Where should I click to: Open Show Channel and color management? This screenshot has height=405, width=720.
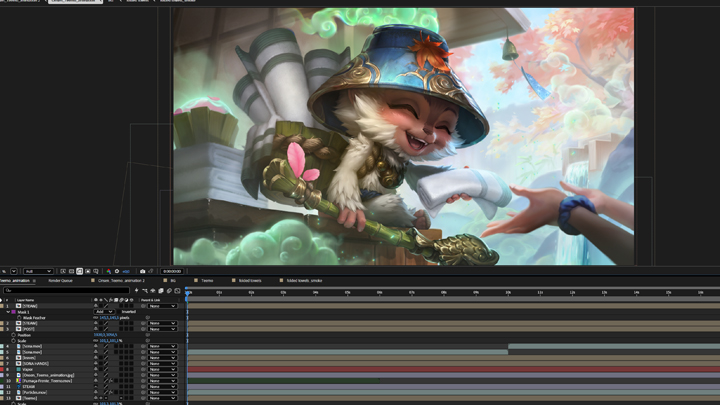pos(108,271)
